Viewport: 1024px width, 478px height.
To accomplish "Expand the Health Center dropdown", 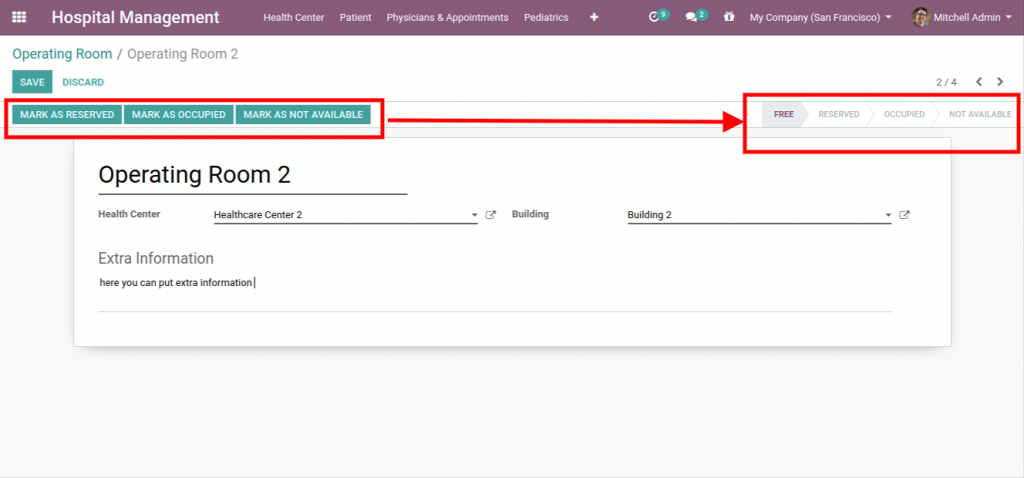I will point(474,215).
